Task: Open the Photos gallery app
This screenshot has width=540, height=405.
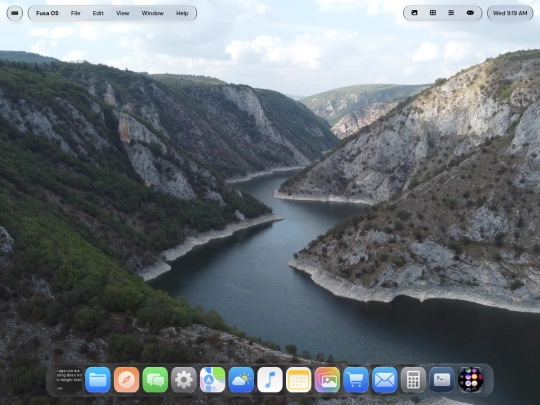Action: point(327,380)
